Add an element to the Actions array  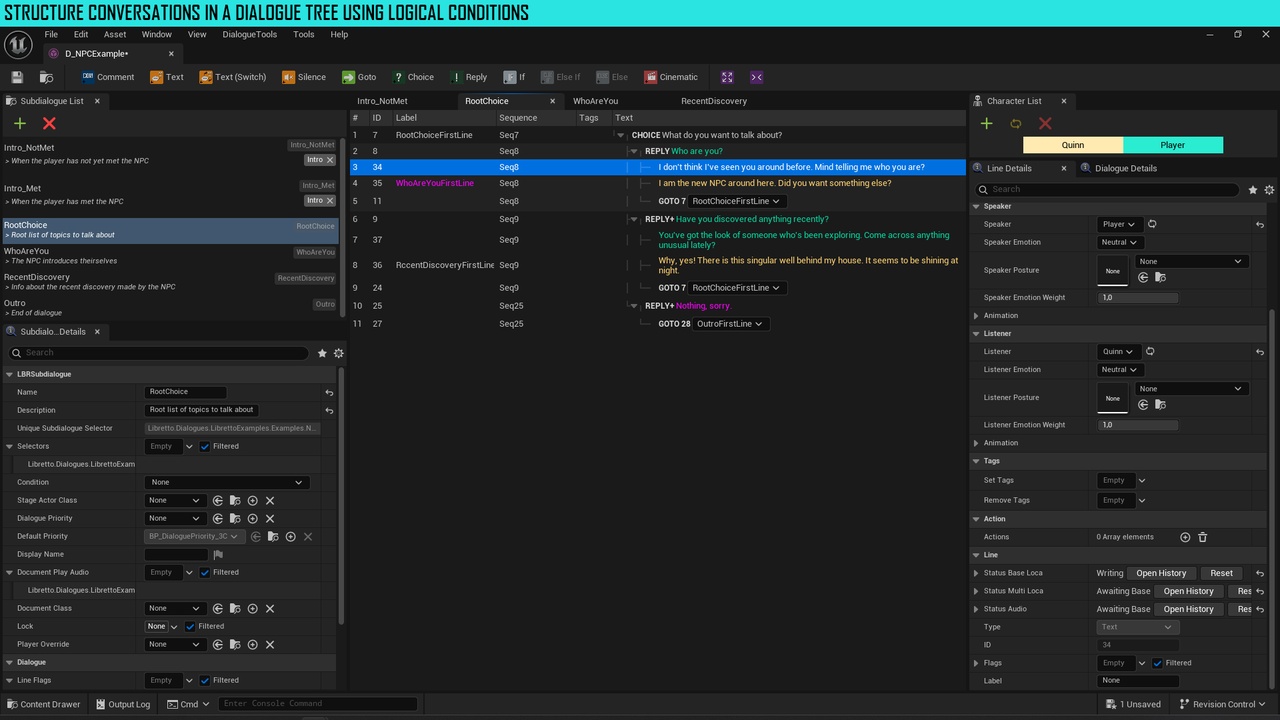pyautogui.click(x=1185, y=537)
